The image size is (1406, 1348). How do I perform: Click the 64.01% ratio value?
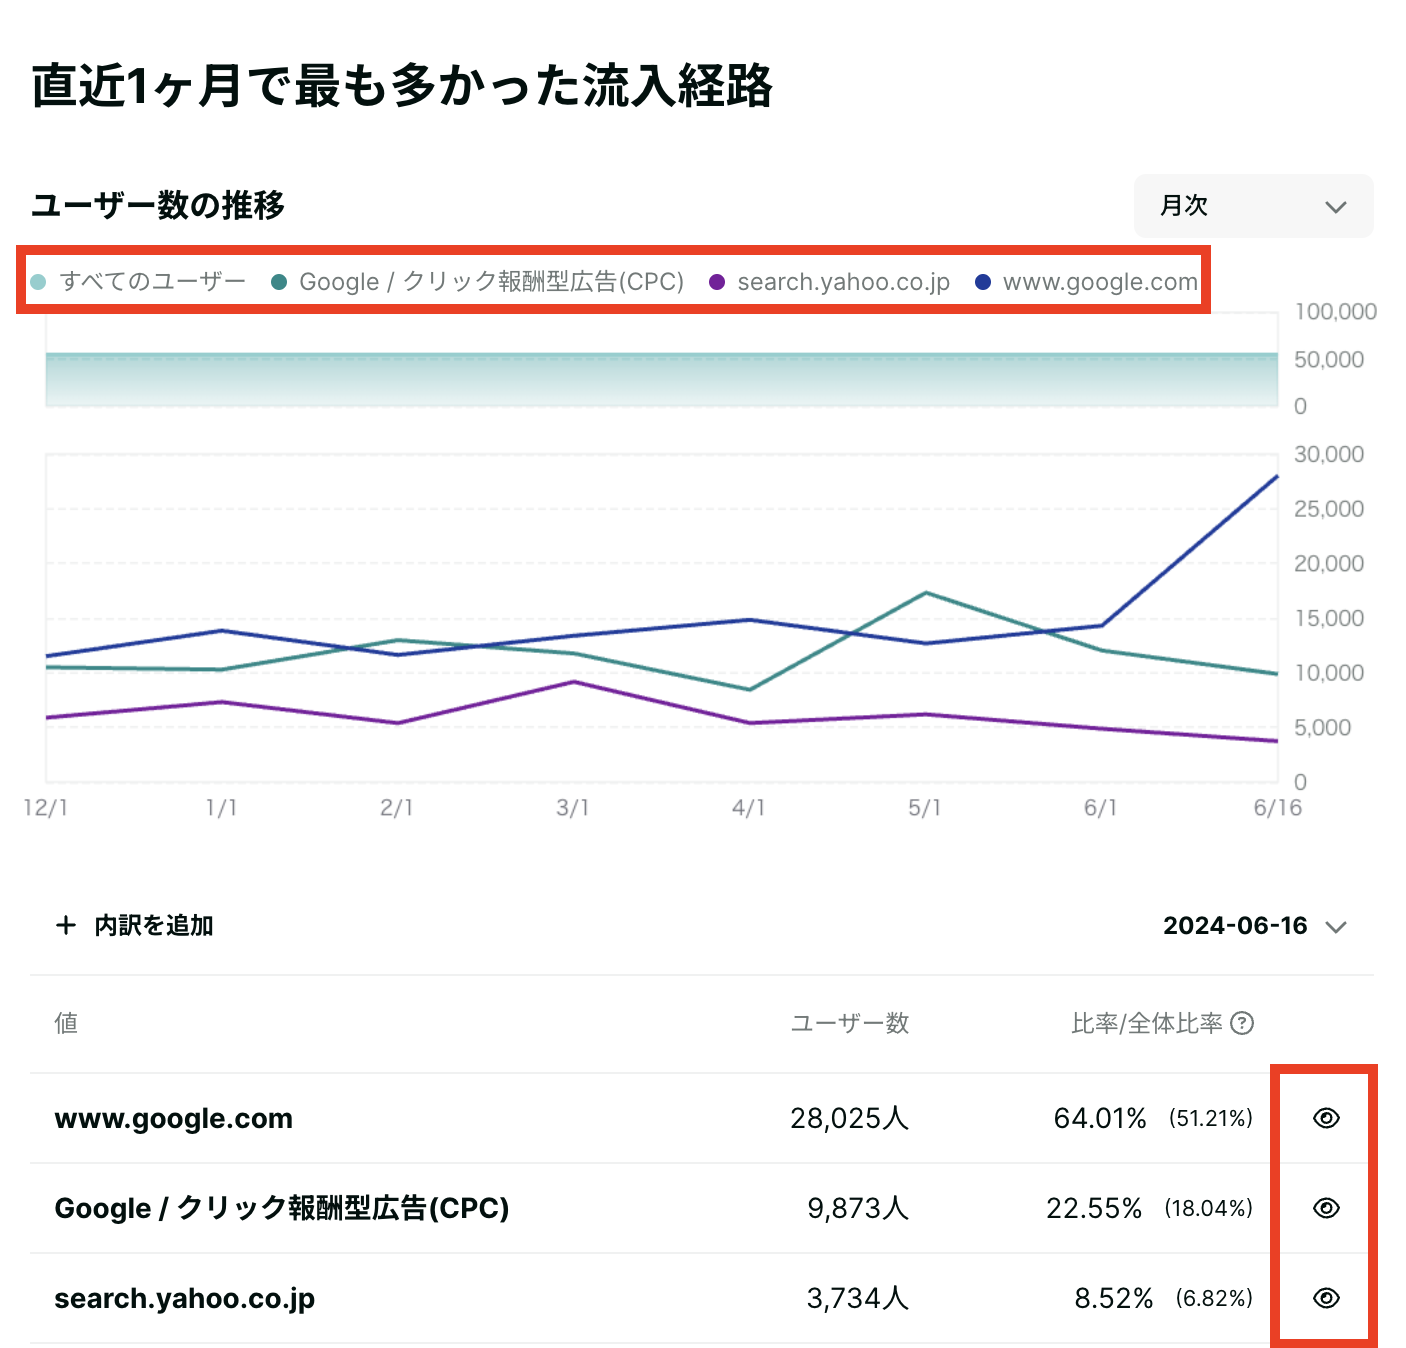[x=1100, y=1118]
